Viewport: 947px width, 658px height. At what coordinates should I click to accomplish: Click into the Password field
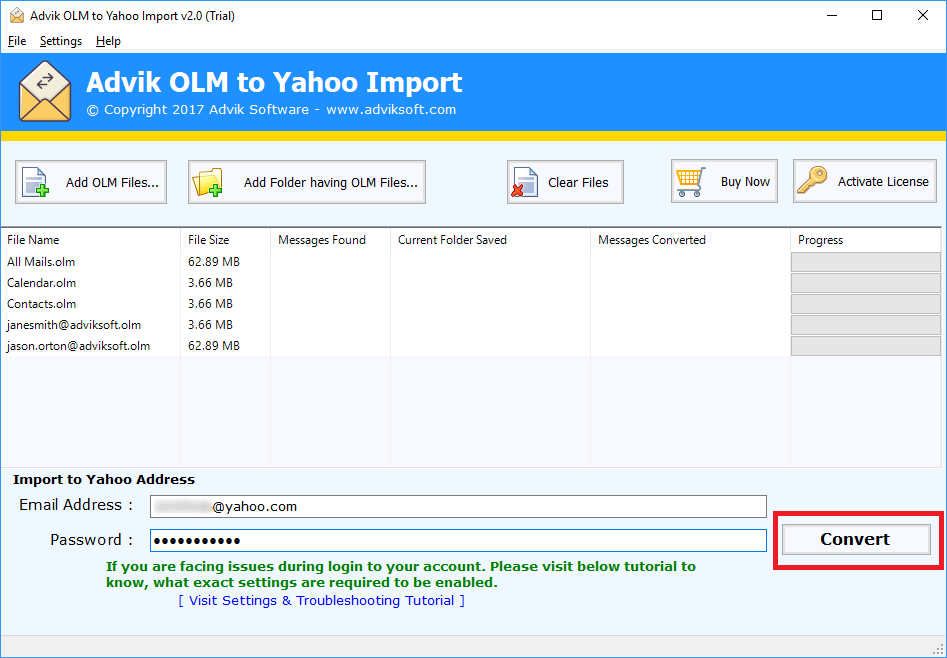tap(458, 540)
